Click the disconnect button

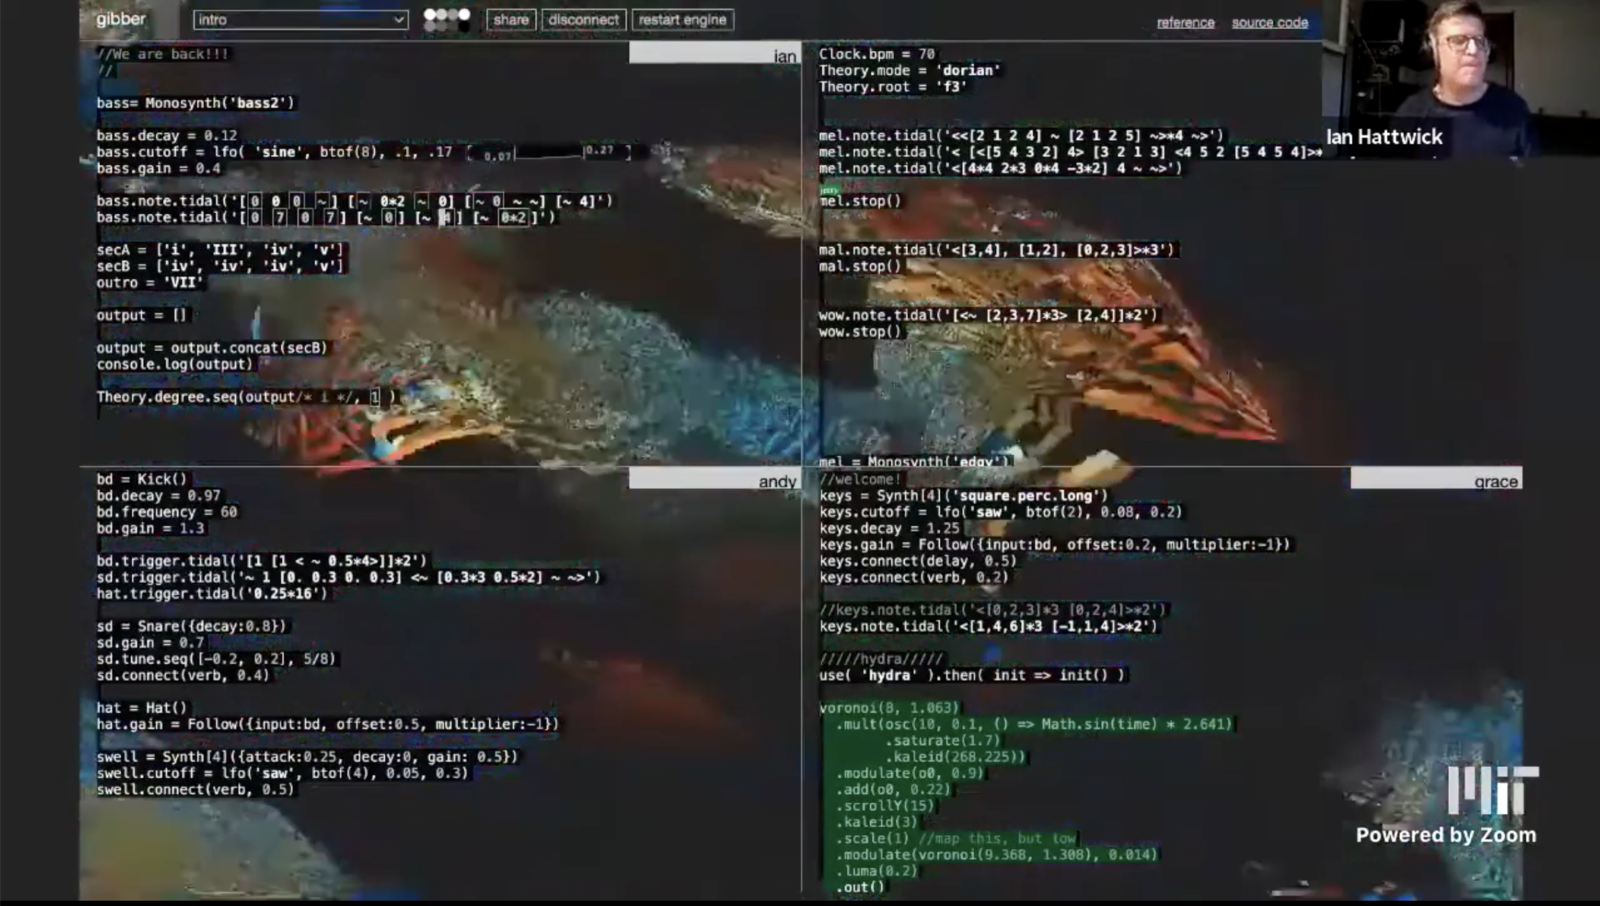pos(583,20)
